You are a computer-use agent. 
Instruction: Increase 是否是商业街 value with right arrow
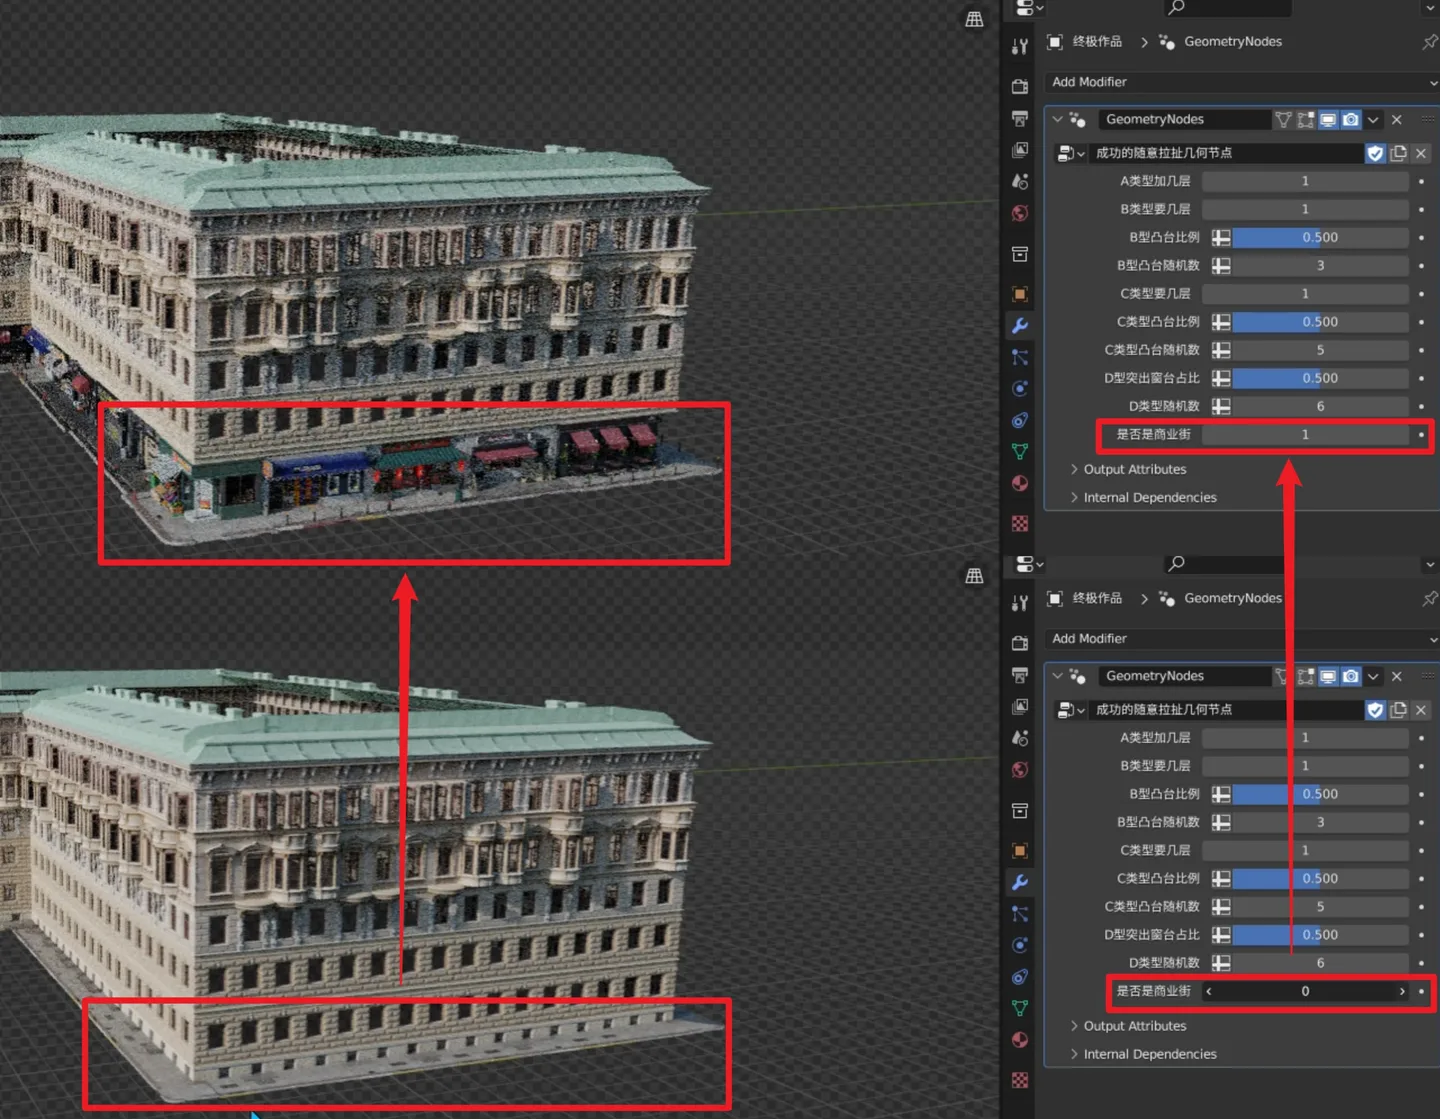coord(1402,992)
